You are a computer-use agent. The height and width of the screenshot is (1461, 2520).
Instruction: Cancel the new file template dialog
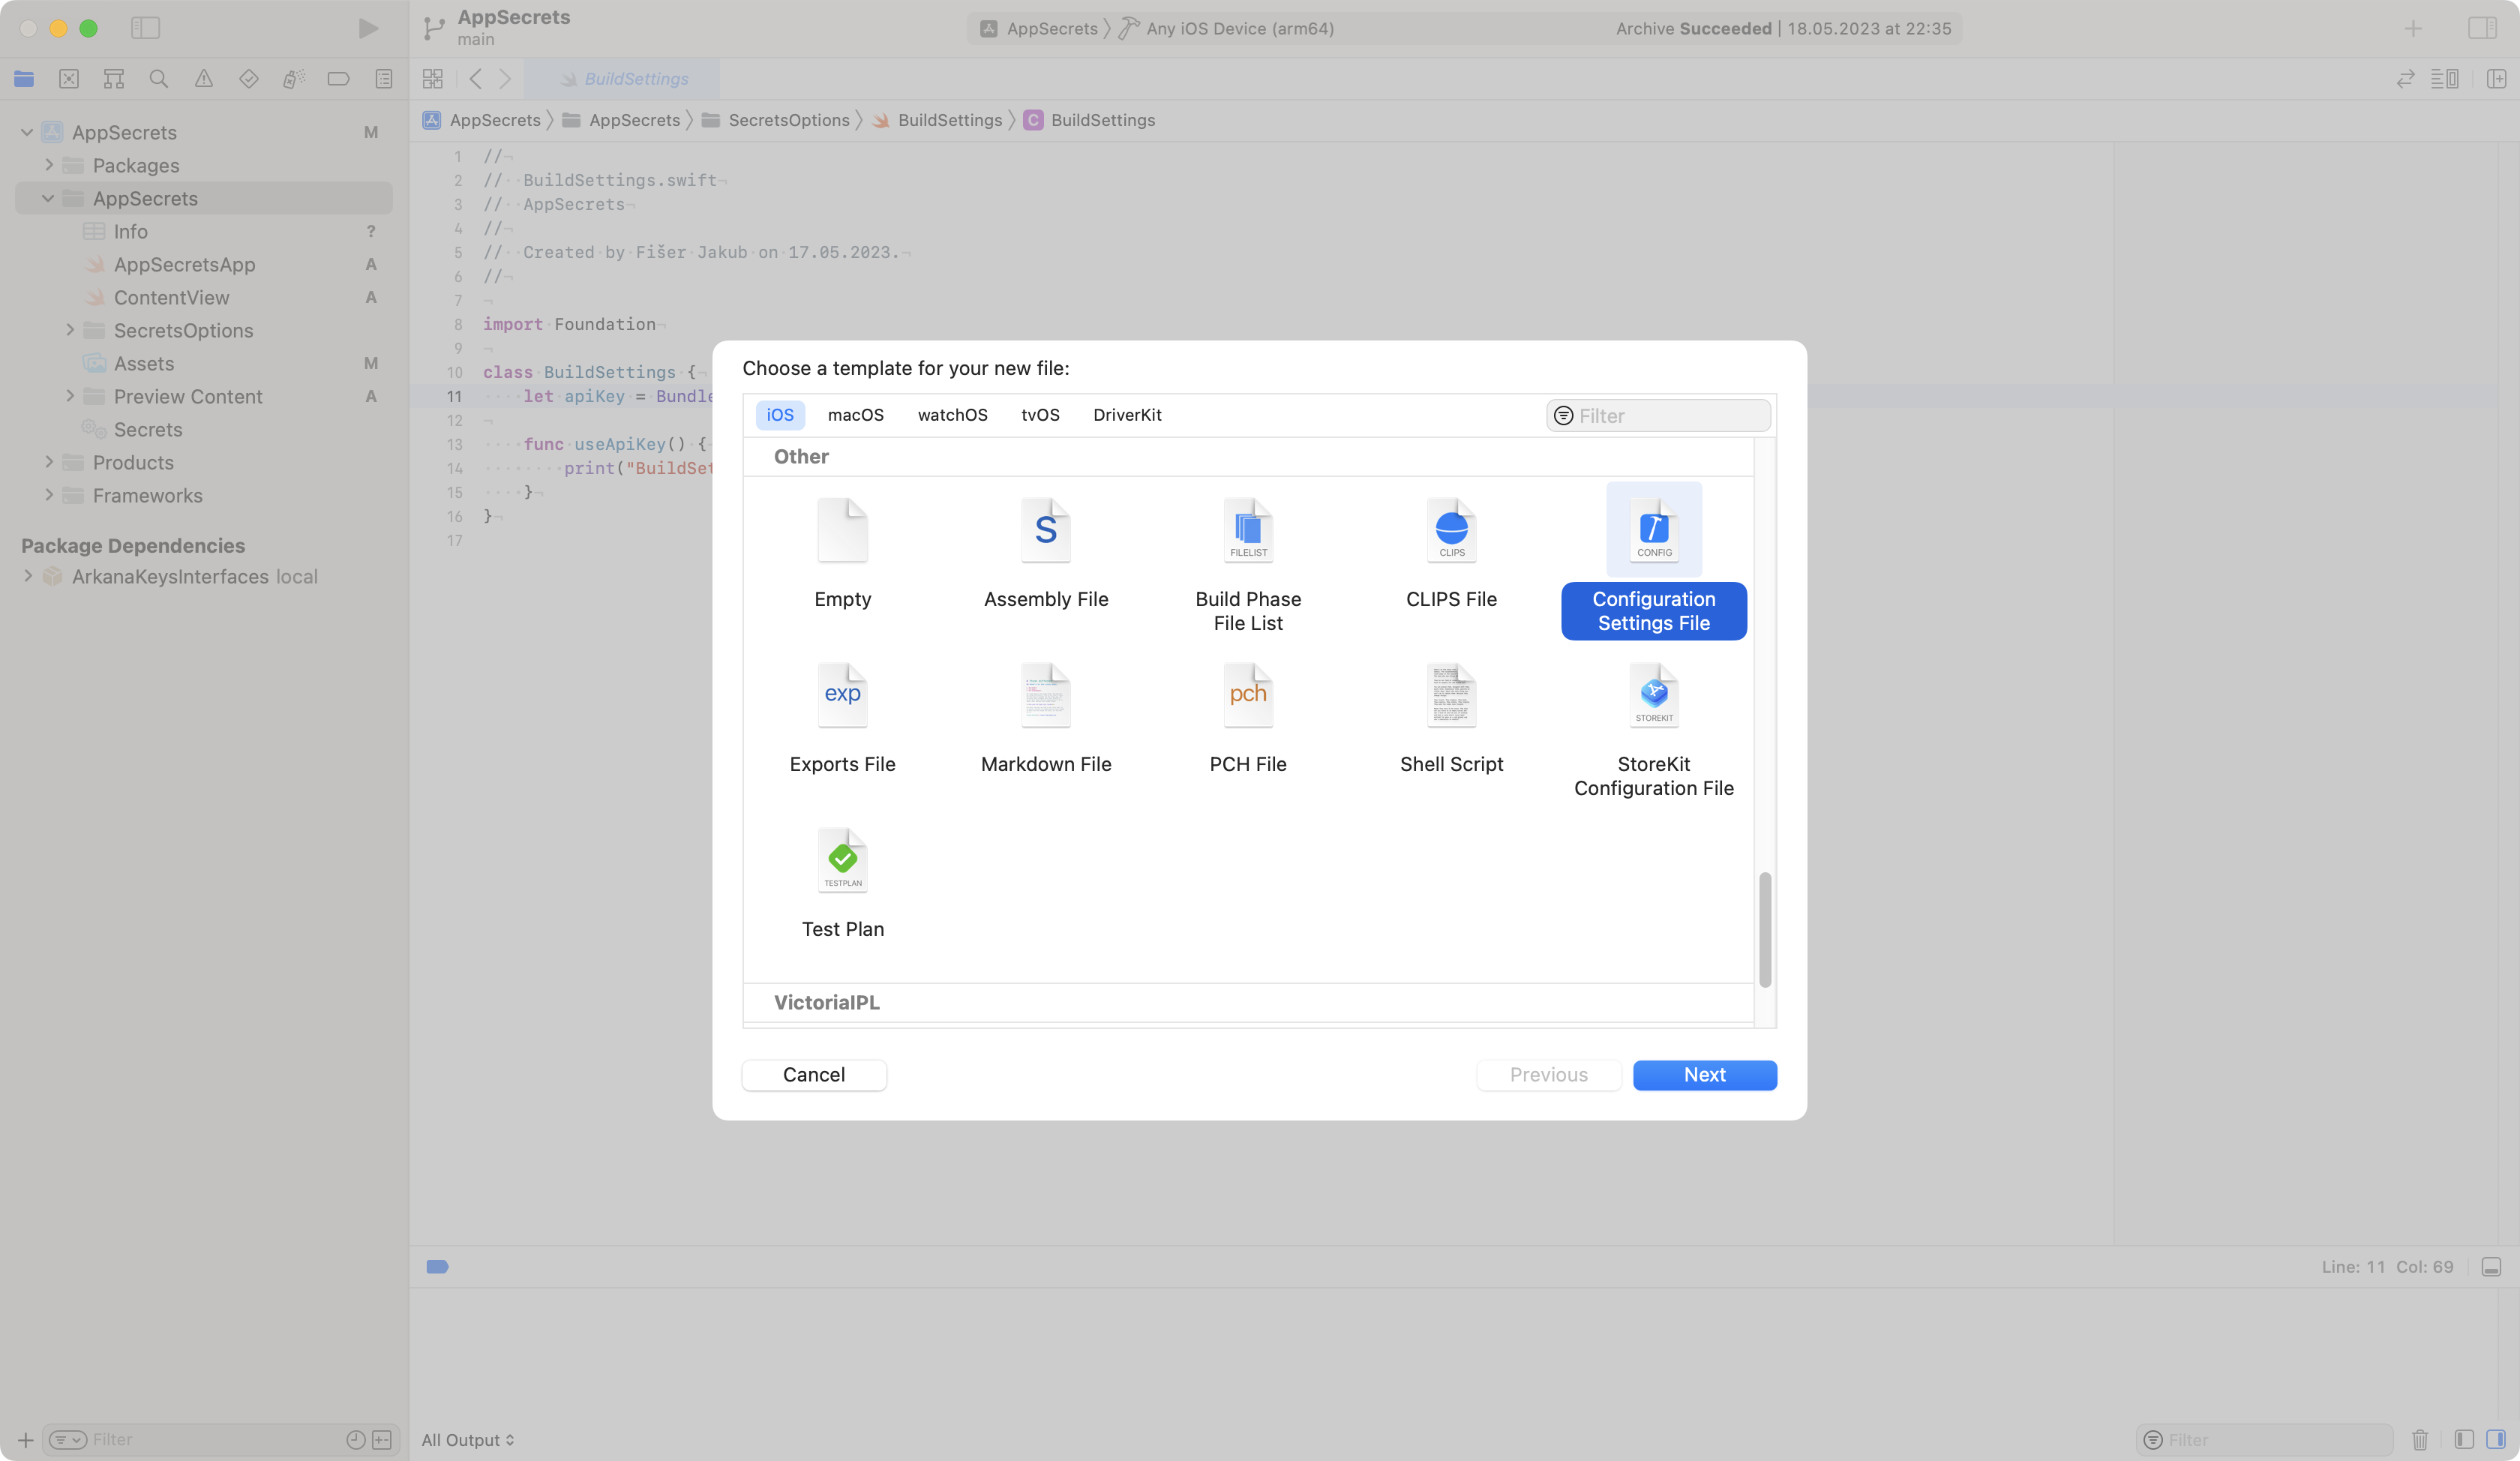[814, 1075]
